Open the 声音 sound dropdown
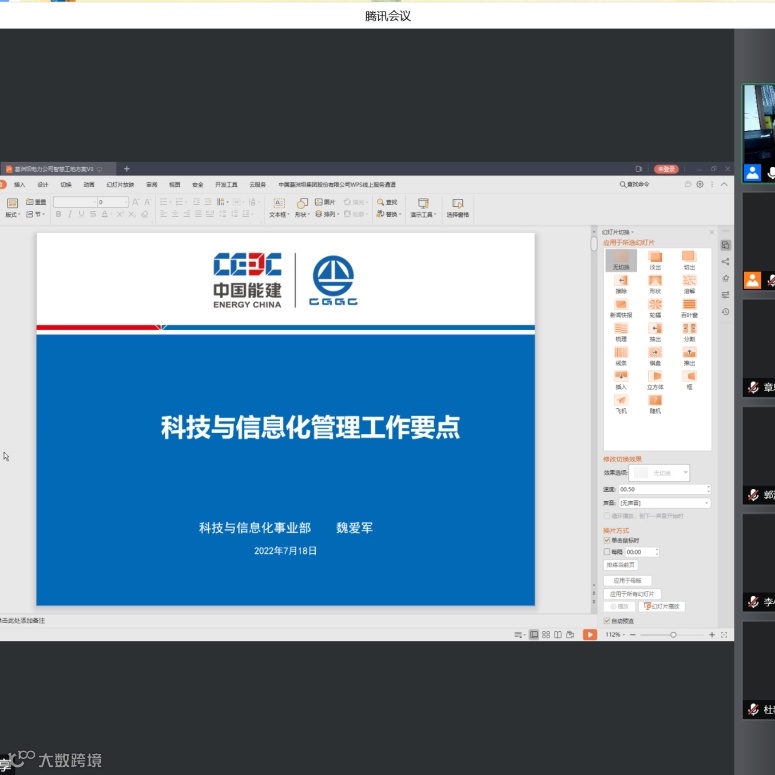Screen dimensions: 775x775 (664, 503)
